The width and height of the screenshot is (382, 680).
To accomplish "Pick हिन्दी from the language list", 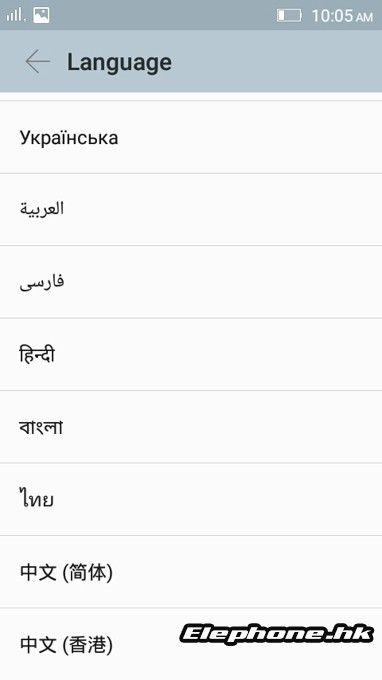I will tap(191, 354).
